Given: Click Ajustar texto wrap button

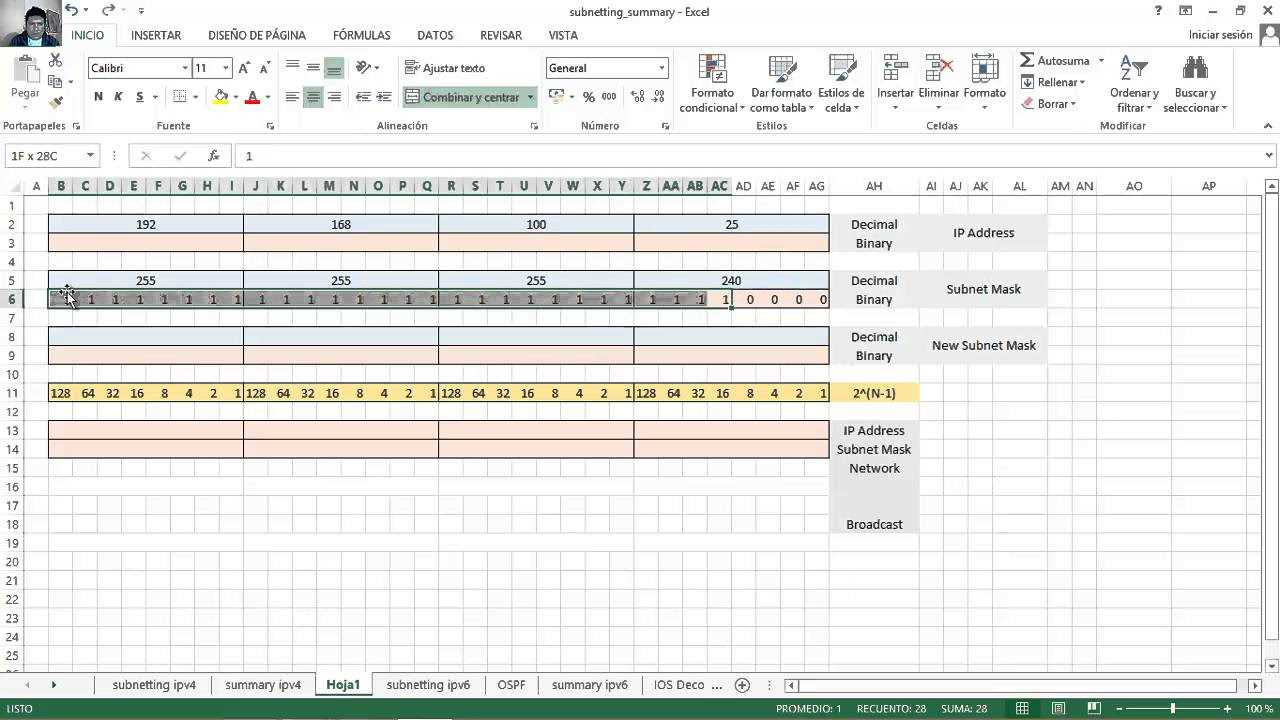Looking at the screenshot, I should coord(445,68).
